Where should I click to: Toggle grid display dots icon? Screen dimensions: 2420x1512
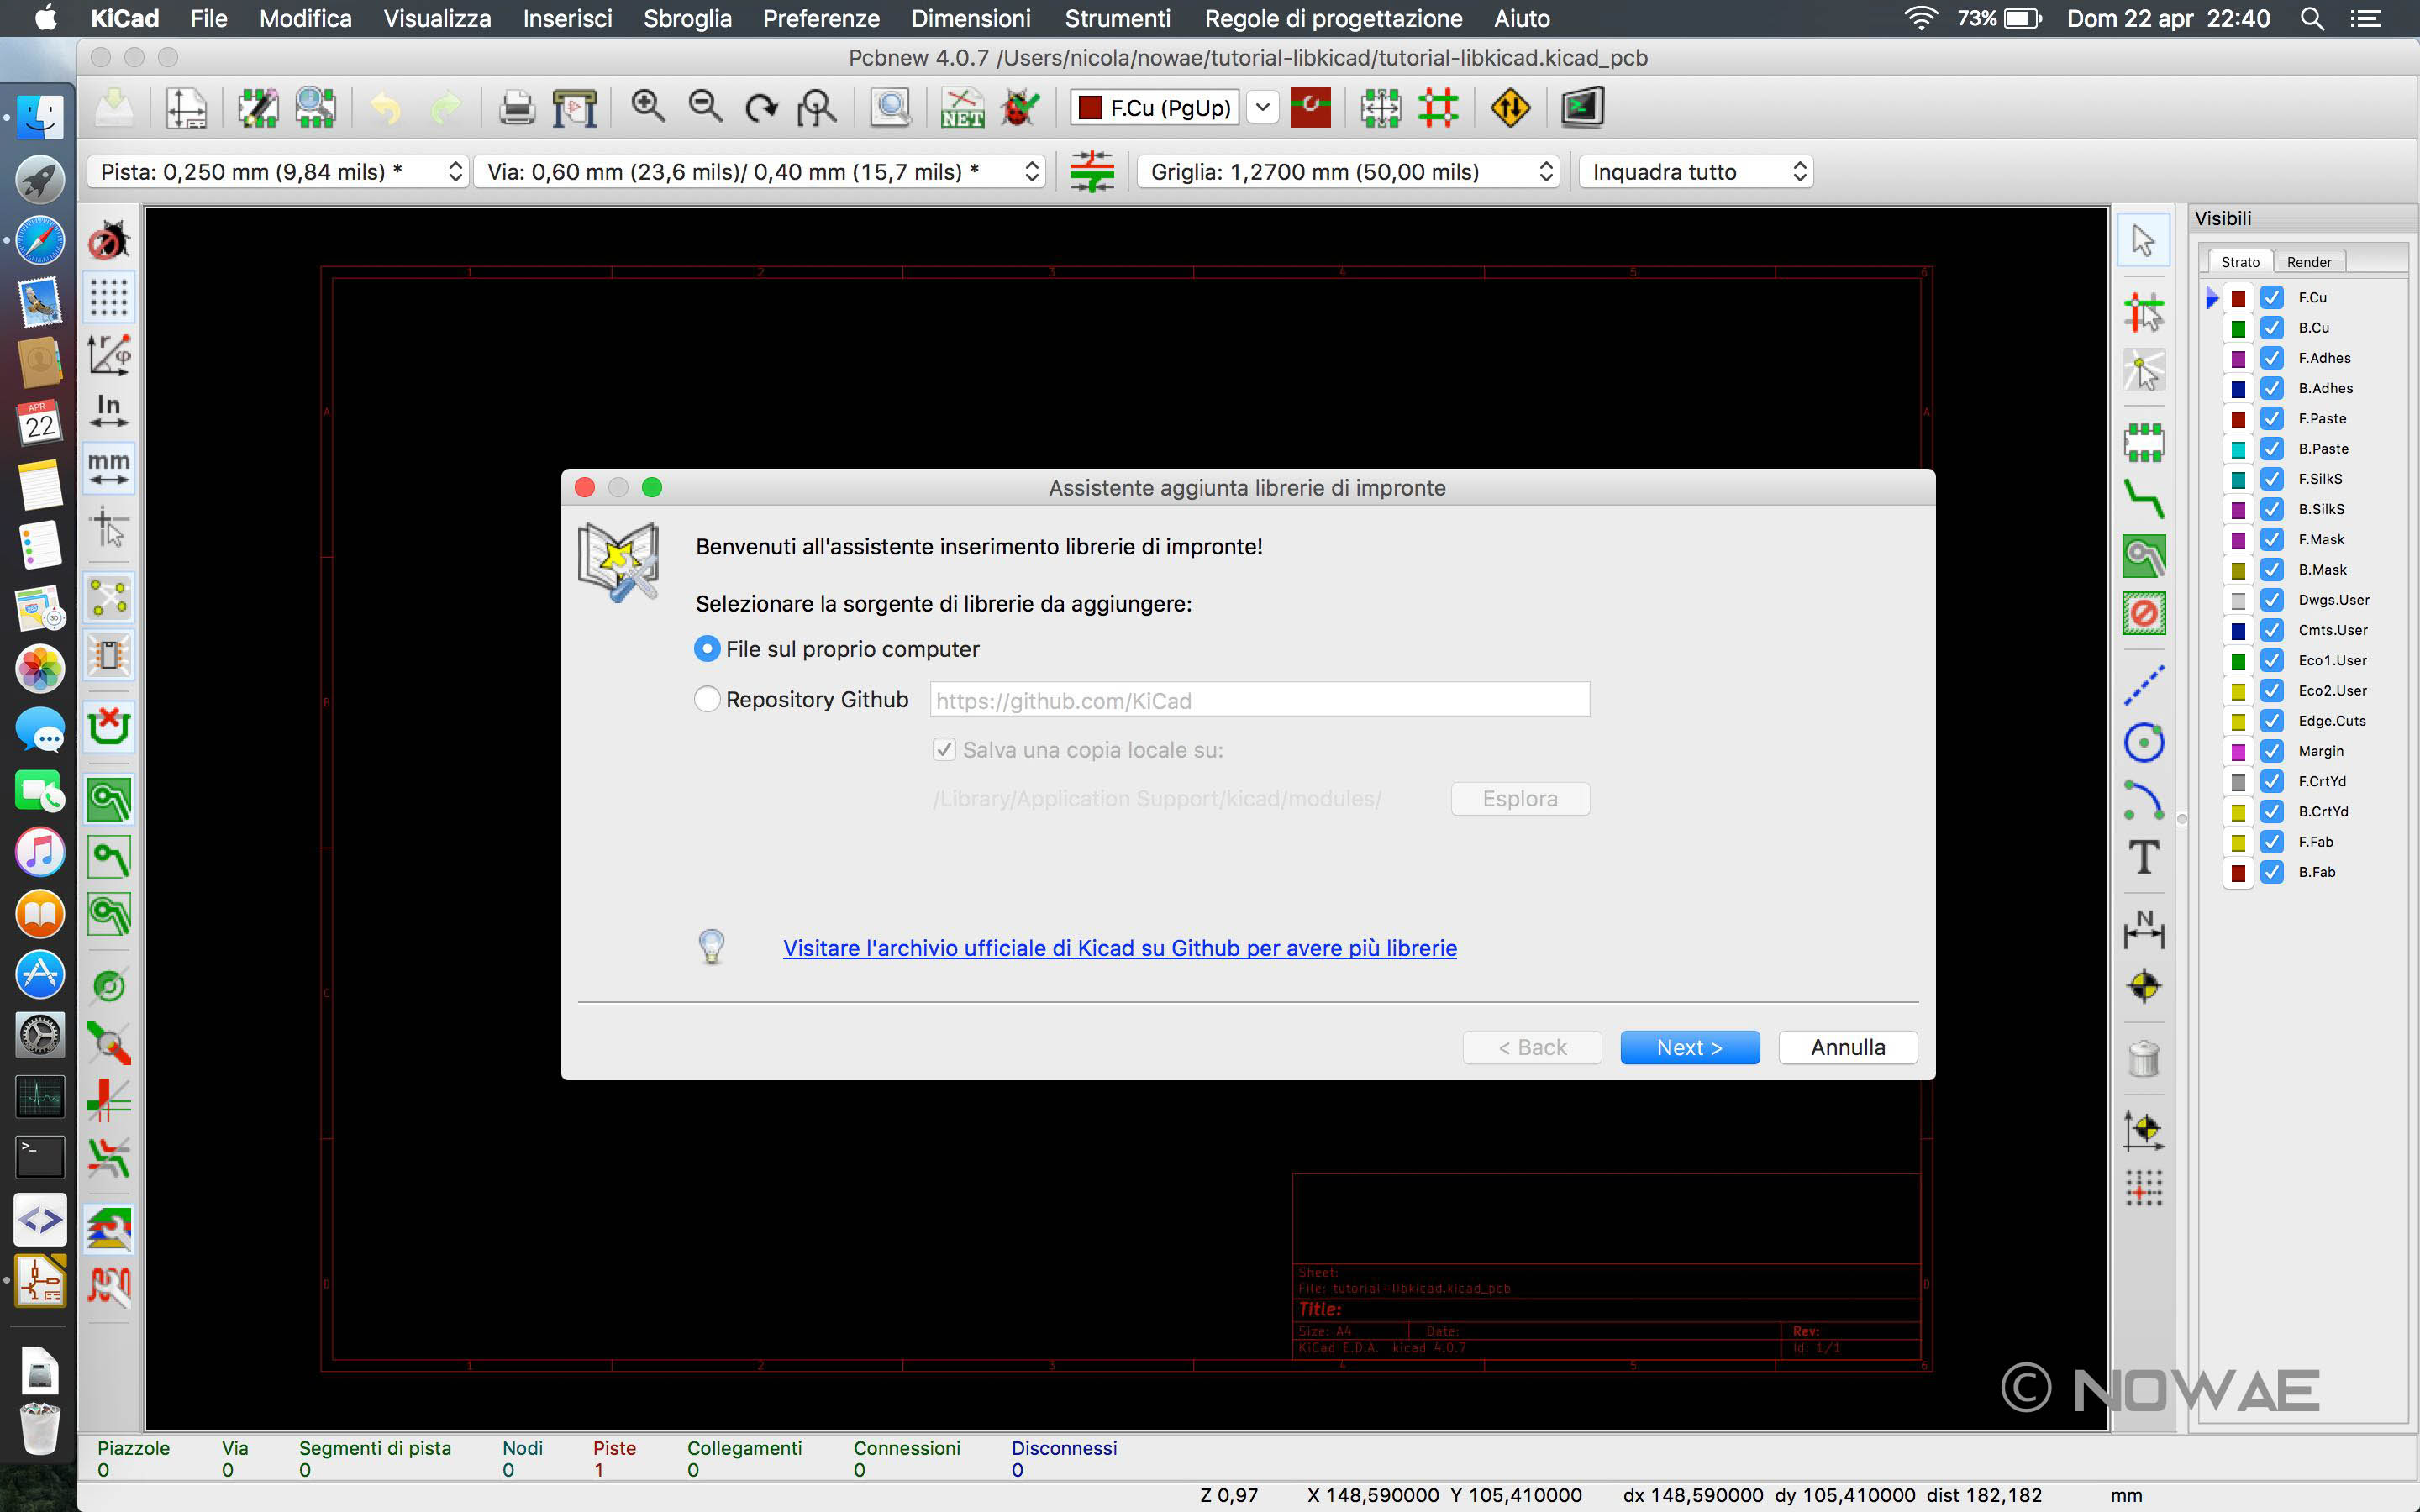[109, 297]
